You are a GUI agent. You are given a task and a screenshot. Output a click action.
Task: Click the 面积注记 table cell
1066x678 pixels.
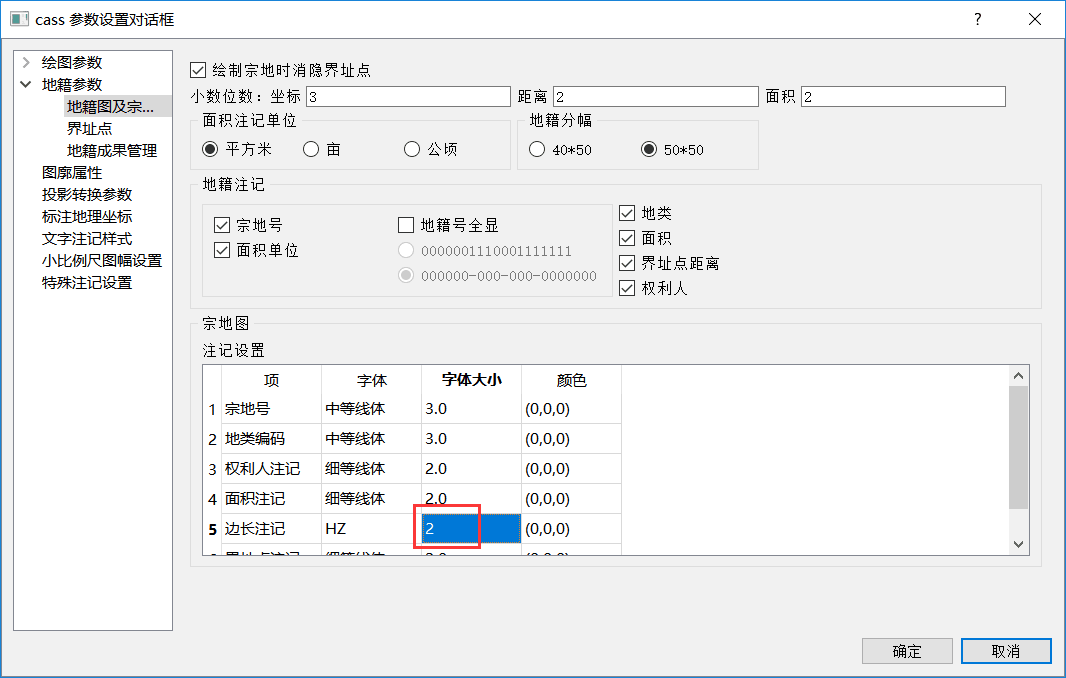pos(271,499)
